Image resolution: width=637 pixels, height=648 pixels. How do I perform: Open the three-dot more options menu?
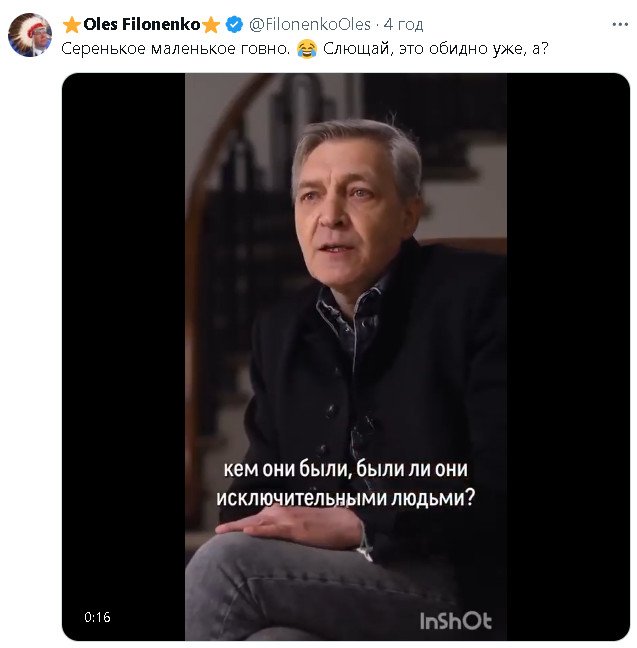click(619, 23)
